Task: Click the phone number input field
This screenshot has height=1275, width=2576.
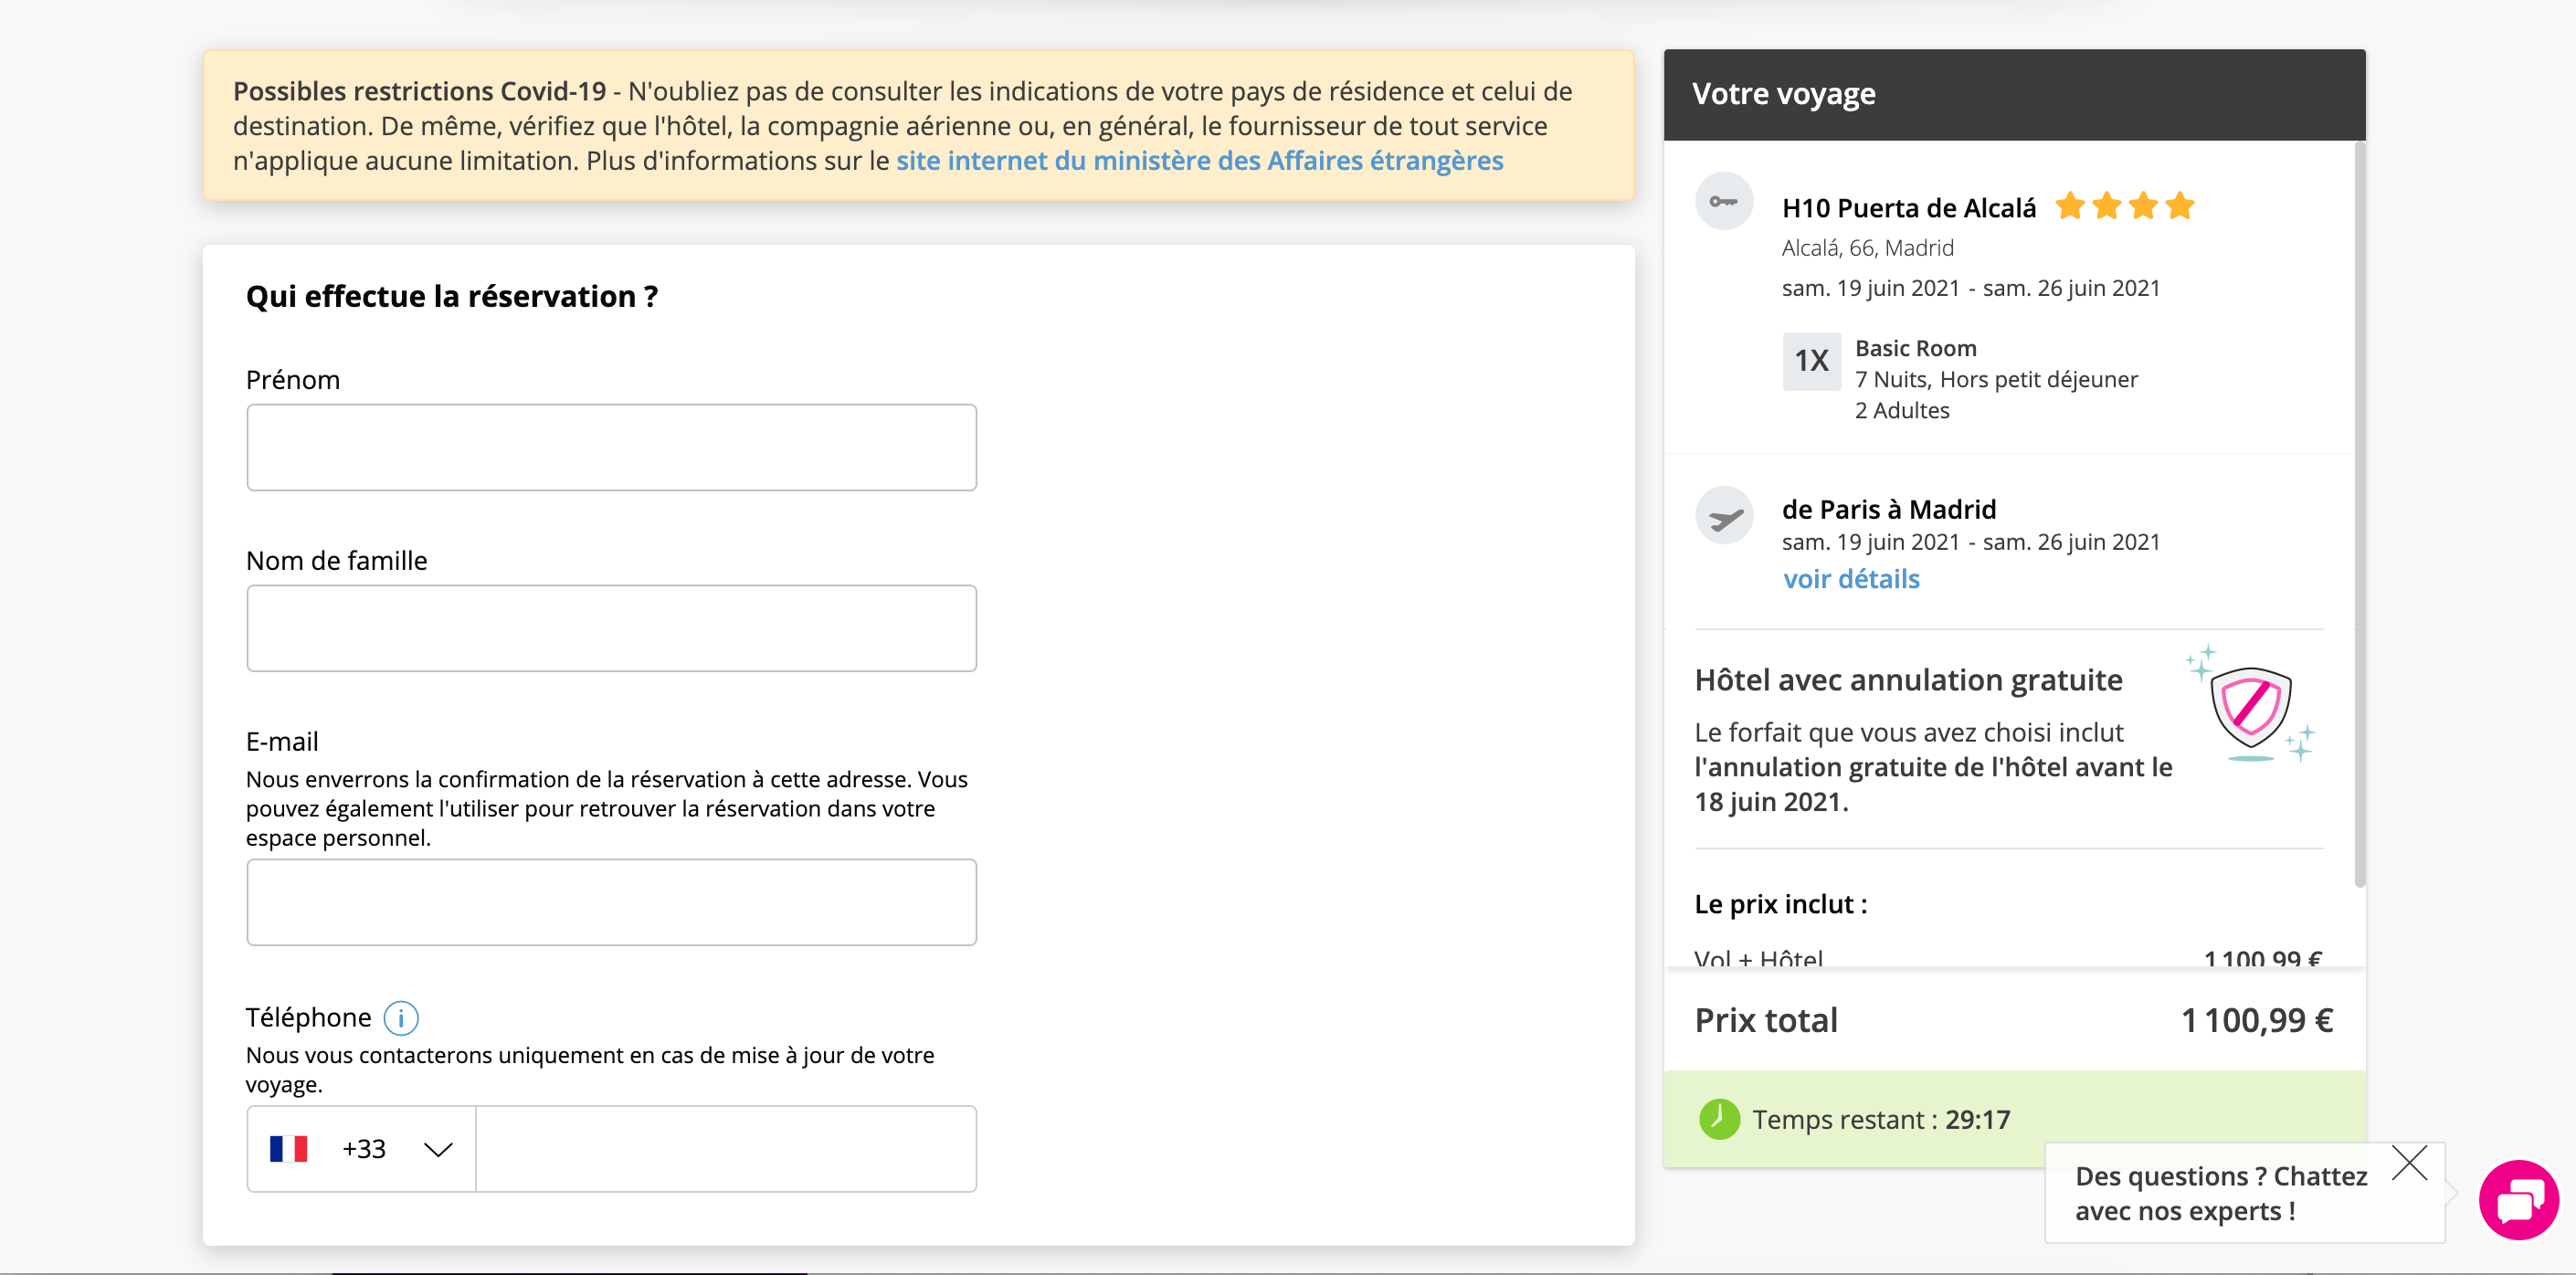Action: click(726, 1149)
